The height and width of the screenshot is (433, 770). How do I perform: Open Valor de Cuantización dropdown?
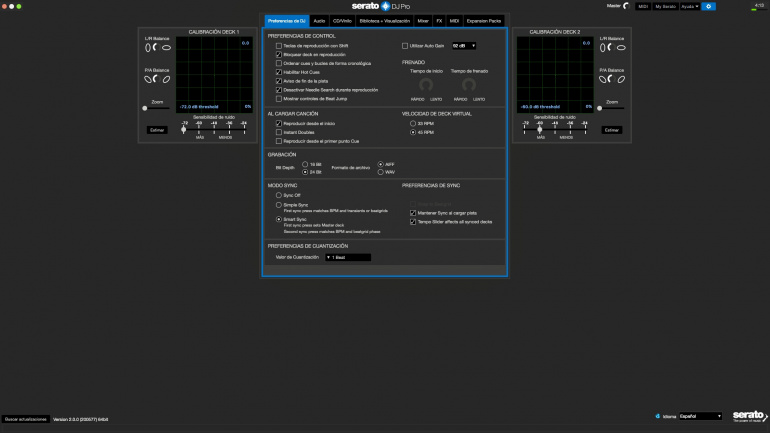(348, 257)
